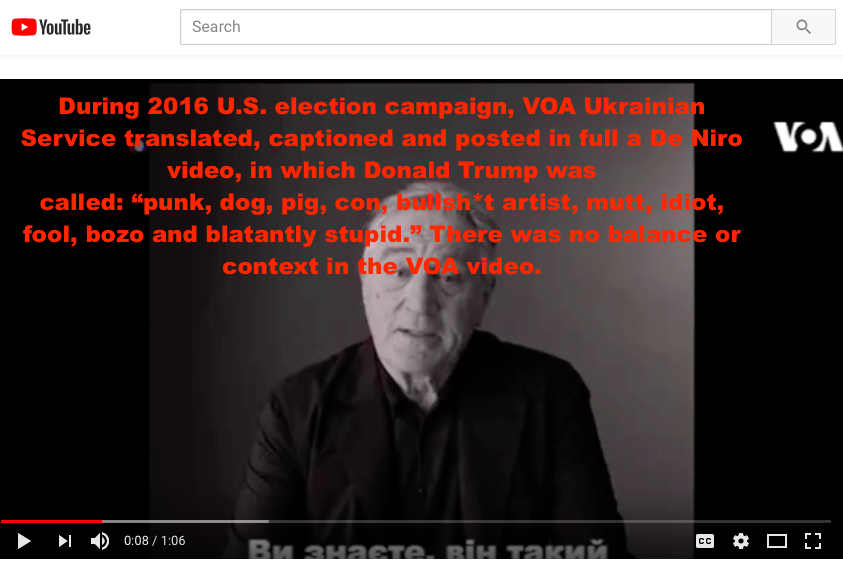The width and height of the screenshot is (843, 572).
Task: Click the 0:08 / 1:06 time display
Action: [x=155, y=541]
